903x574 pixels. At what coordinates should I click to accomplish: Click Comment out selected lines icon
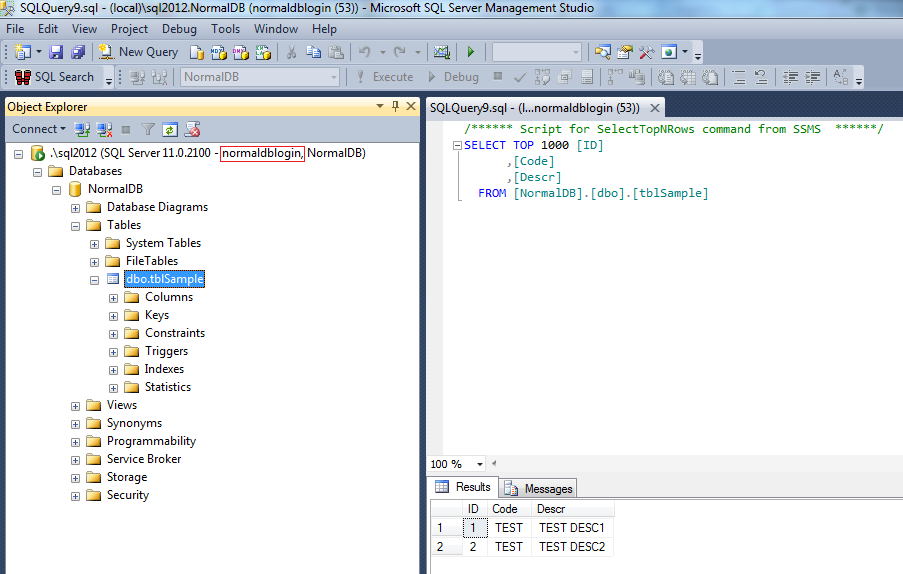point(739,77)
